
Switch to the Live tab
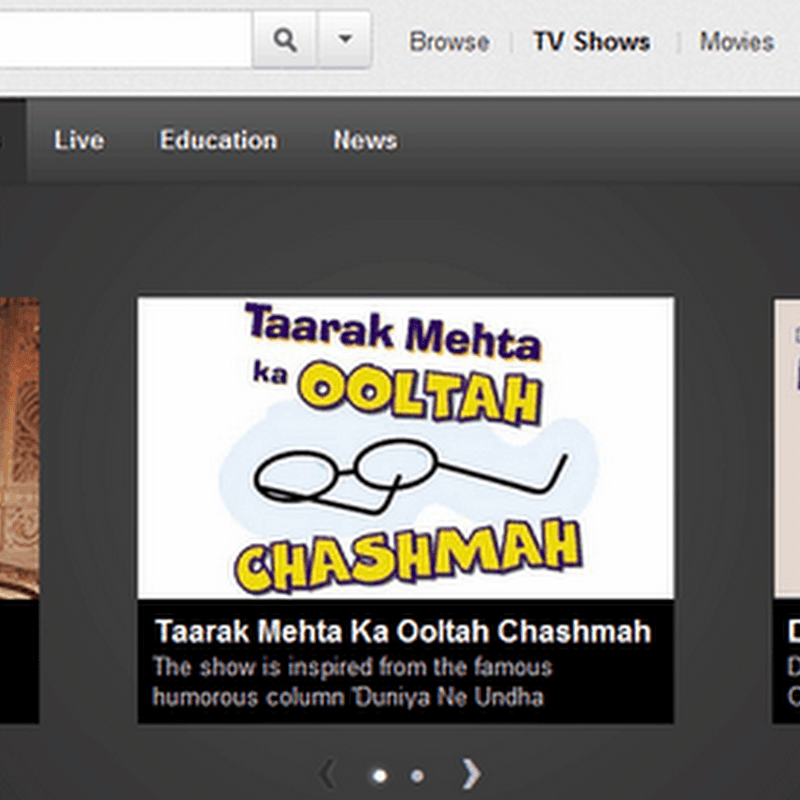point(79,140)
